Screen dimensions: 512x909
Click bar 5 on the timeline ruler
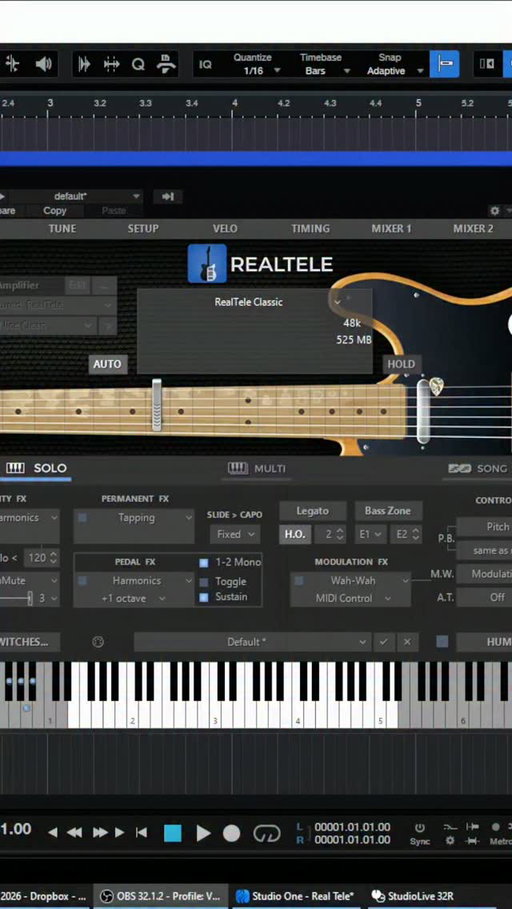point(418,103)
